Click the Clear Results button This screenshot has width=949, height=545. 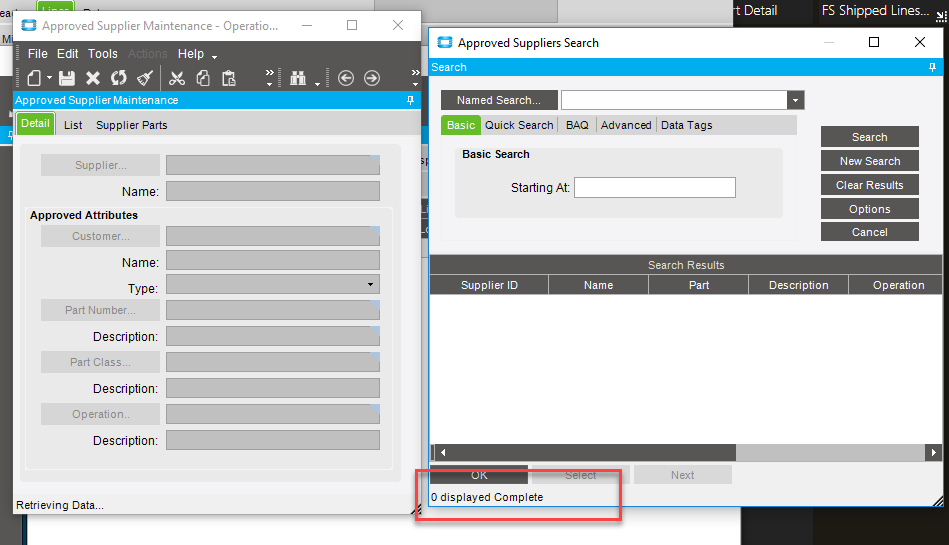(870, 185)
